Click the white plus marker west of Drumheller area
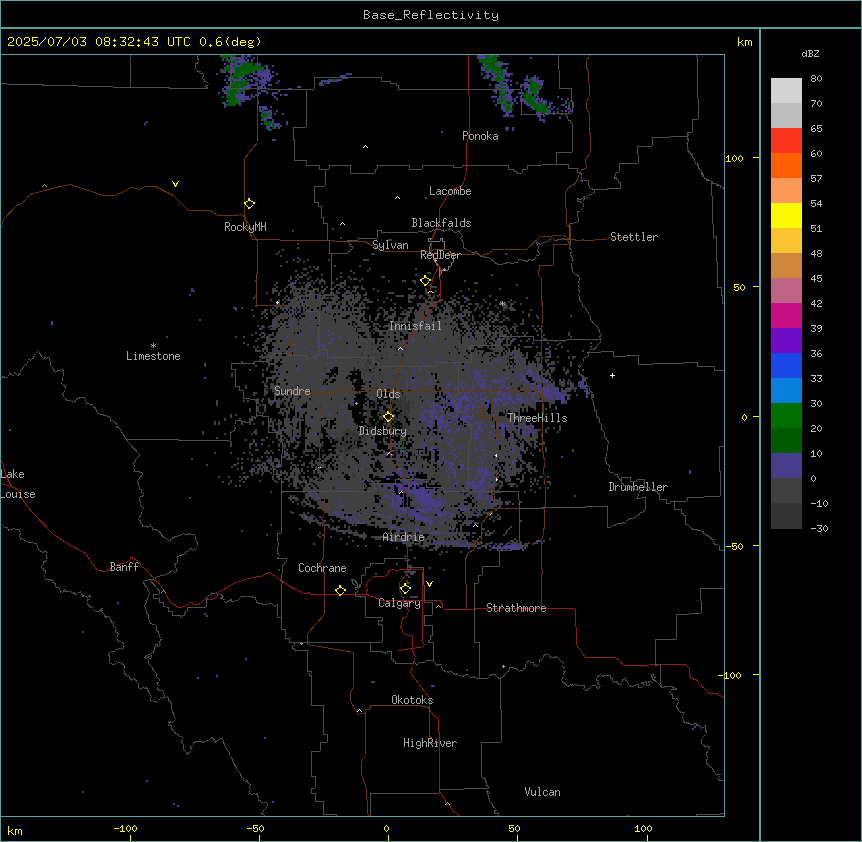Screen dimensions: 862x842 point(612,375)
